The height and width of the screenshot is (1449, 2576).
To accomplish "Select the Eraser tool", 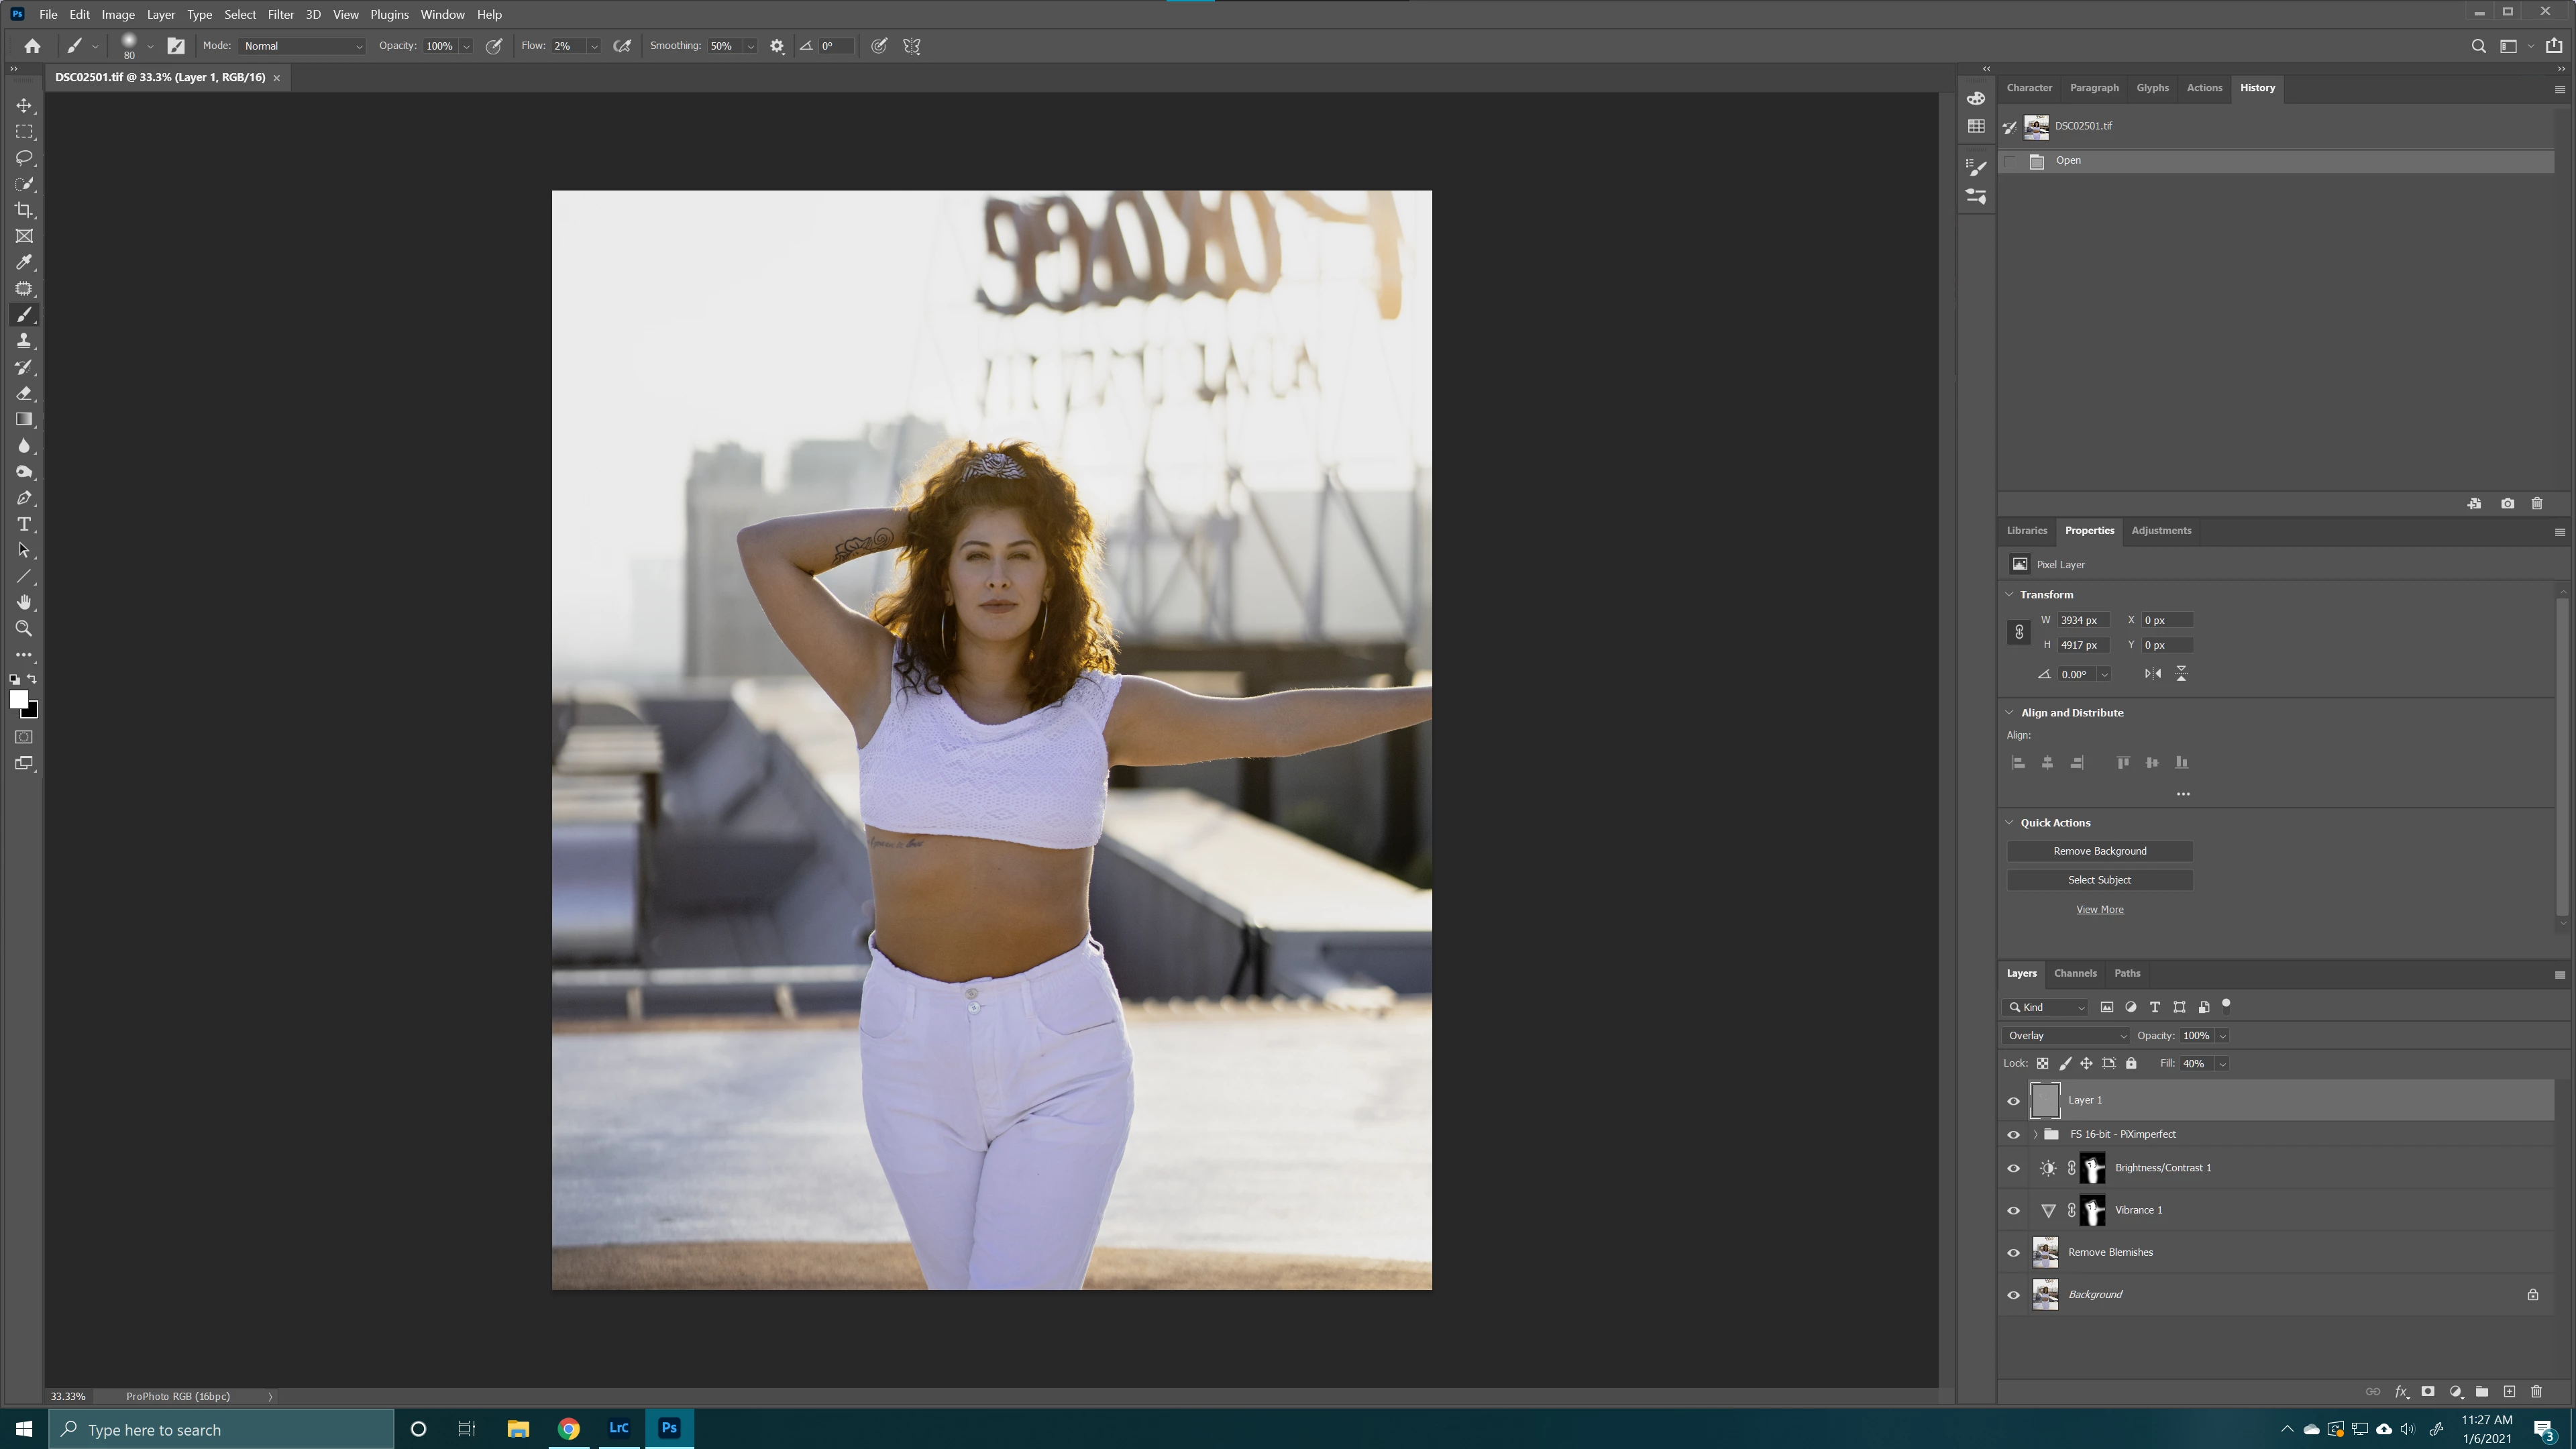I will click(x=24, y=394).
